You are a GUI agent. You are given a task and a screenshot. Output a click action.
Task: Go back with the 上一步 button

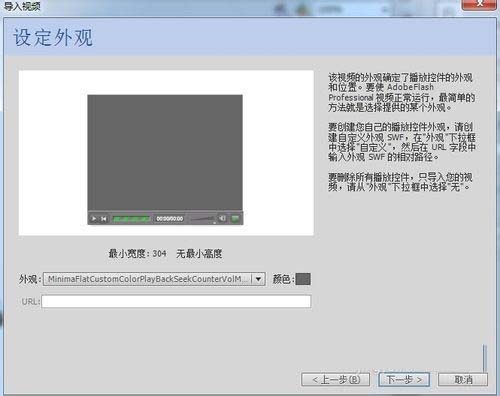coord(336,379)
